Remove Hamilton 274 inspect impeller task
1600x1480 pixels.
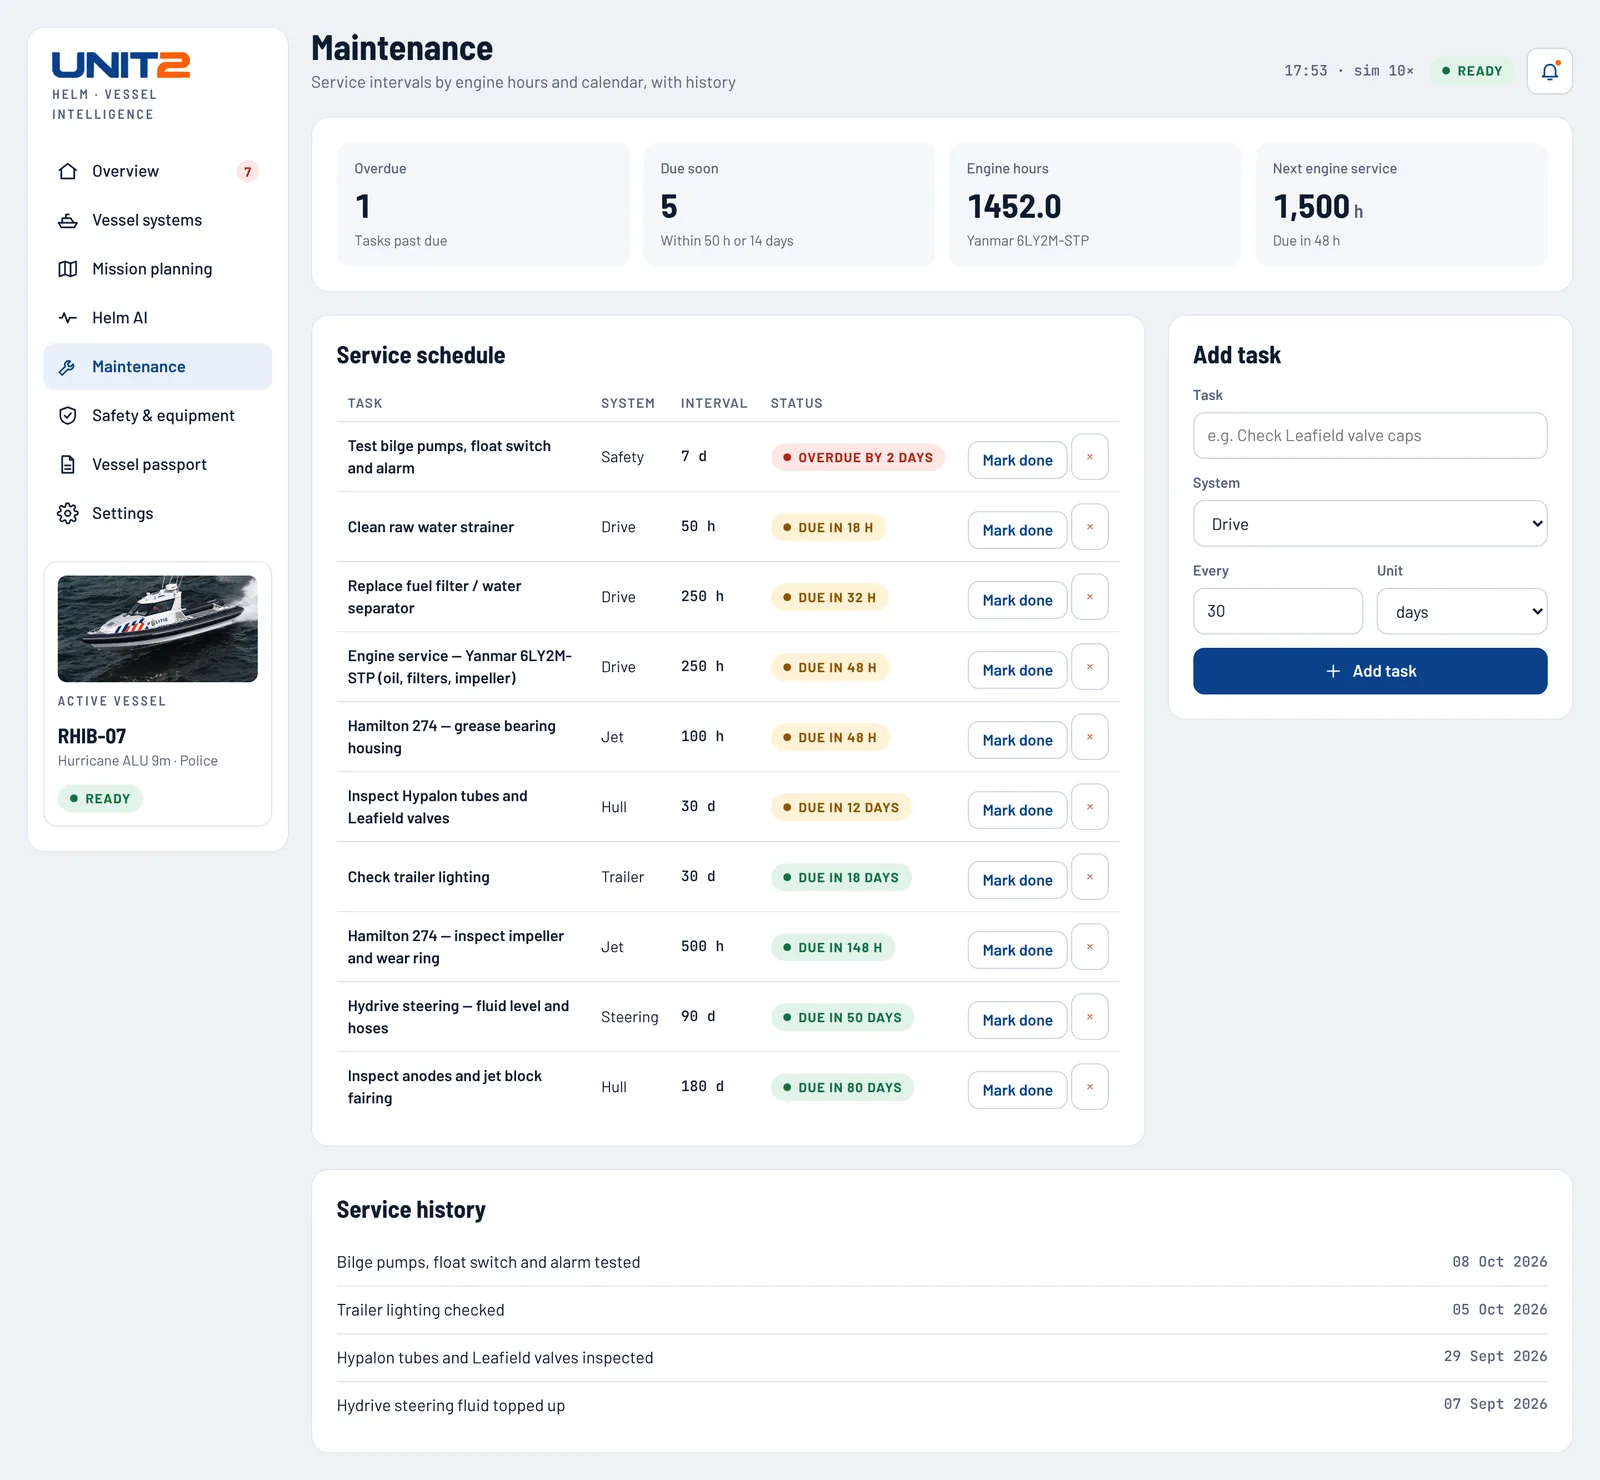point(1089,947)
